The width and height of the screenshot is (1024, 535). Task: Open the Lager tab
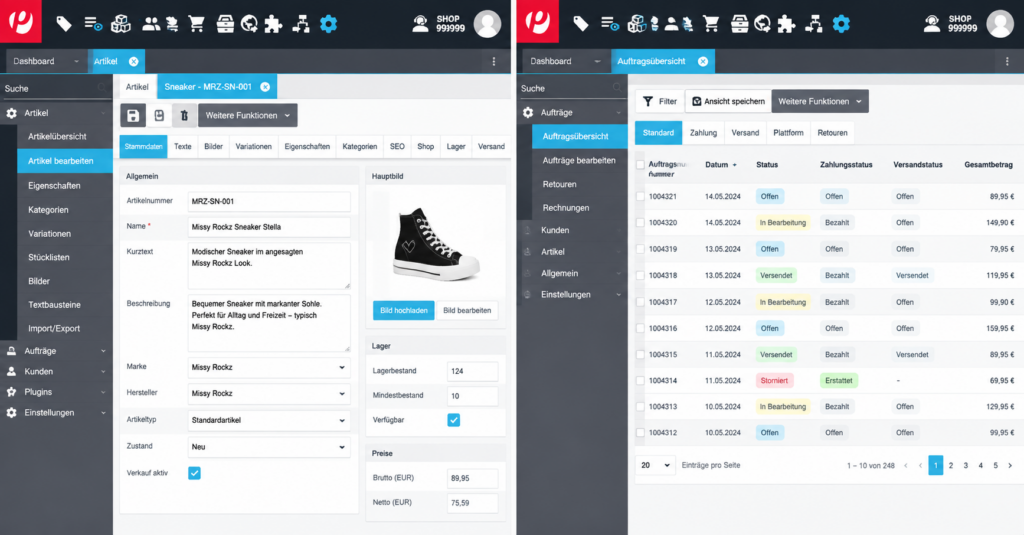click(456, 147)
